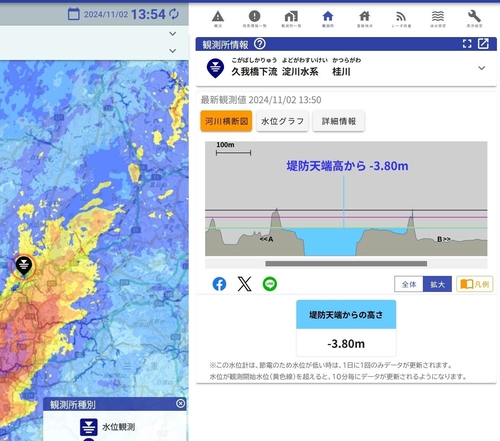500x441 pixels.
Task: Switch the cross-section view to 全体
Action: (x=409, y=284)
